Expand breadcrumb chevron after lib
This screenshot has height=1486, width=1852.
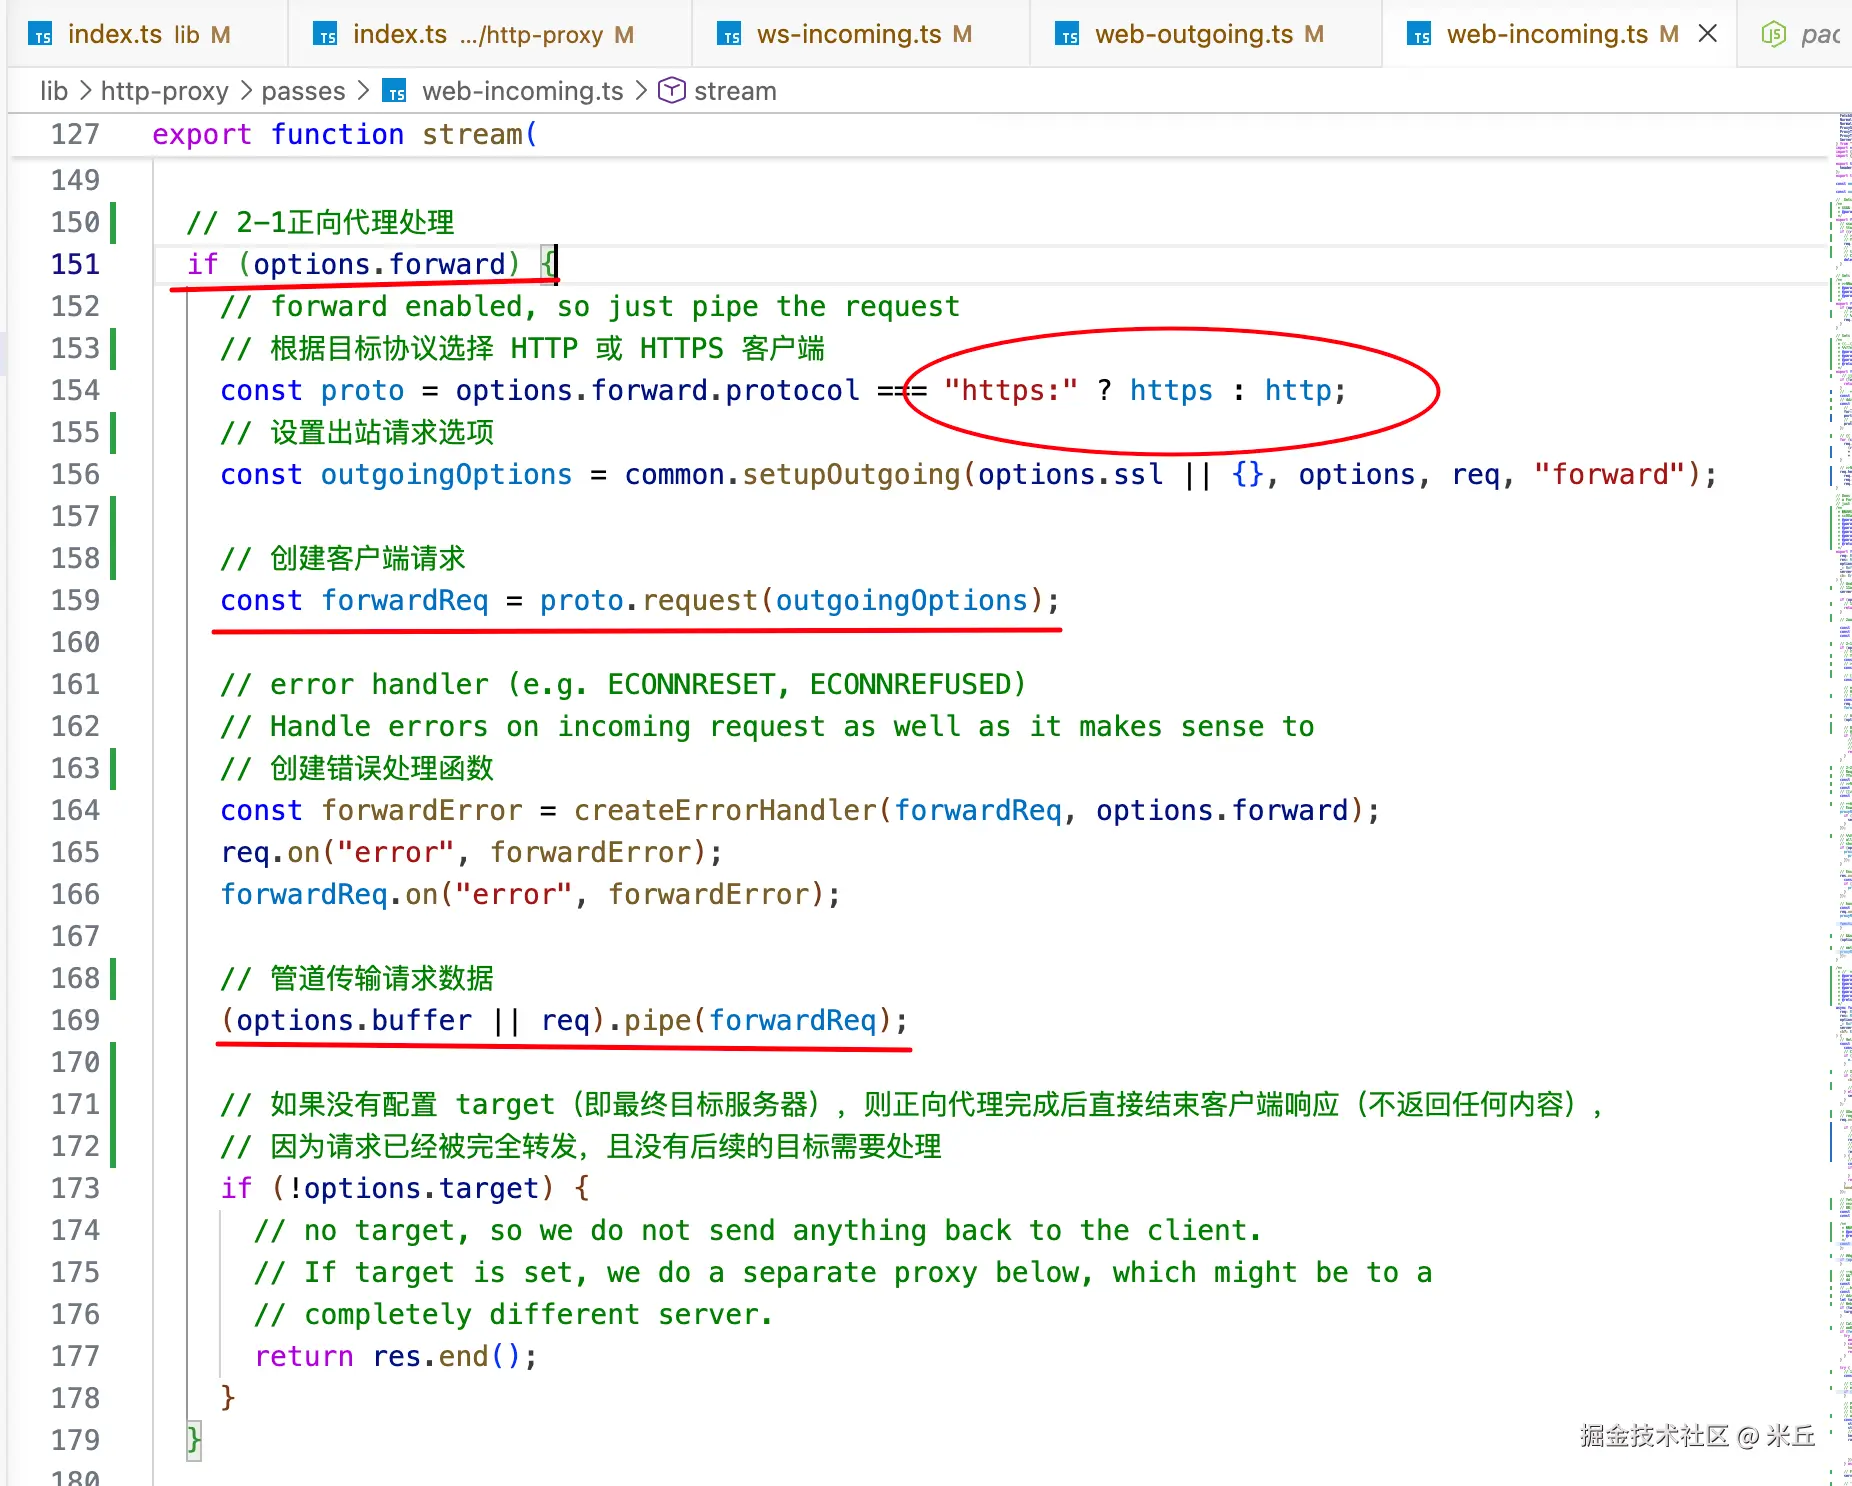click(x=85, y=91)
